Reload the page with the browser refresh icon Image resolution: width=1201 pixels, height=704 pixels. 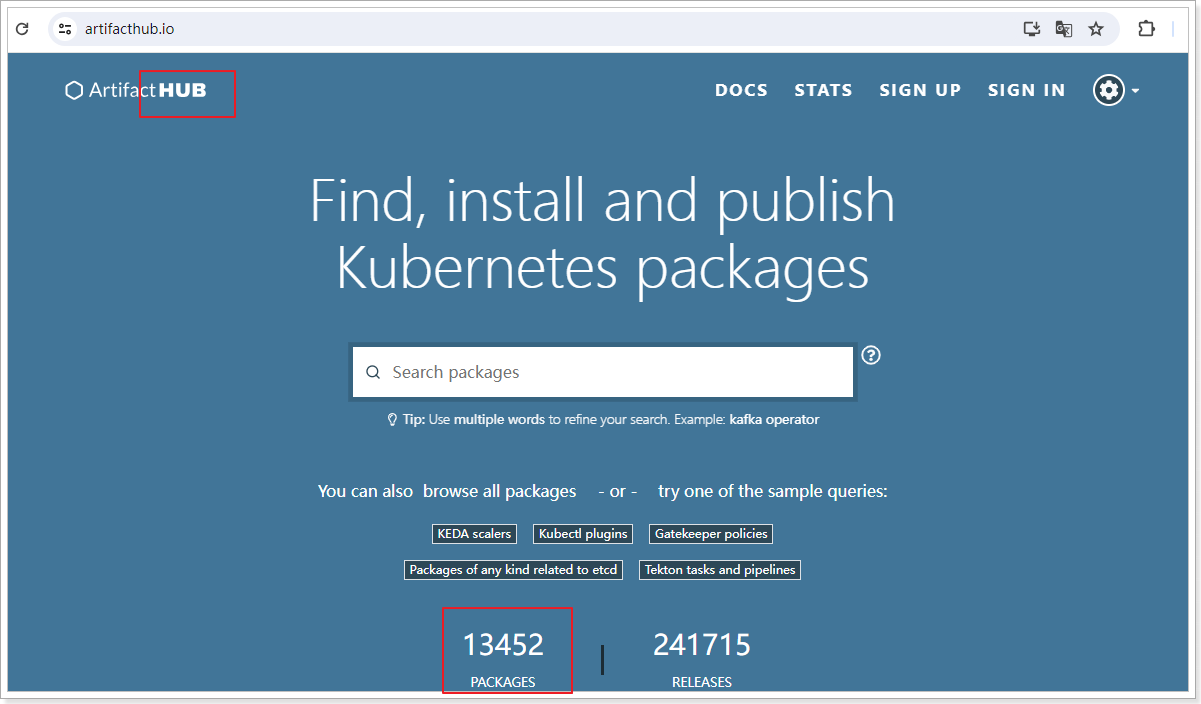point(22,29)
